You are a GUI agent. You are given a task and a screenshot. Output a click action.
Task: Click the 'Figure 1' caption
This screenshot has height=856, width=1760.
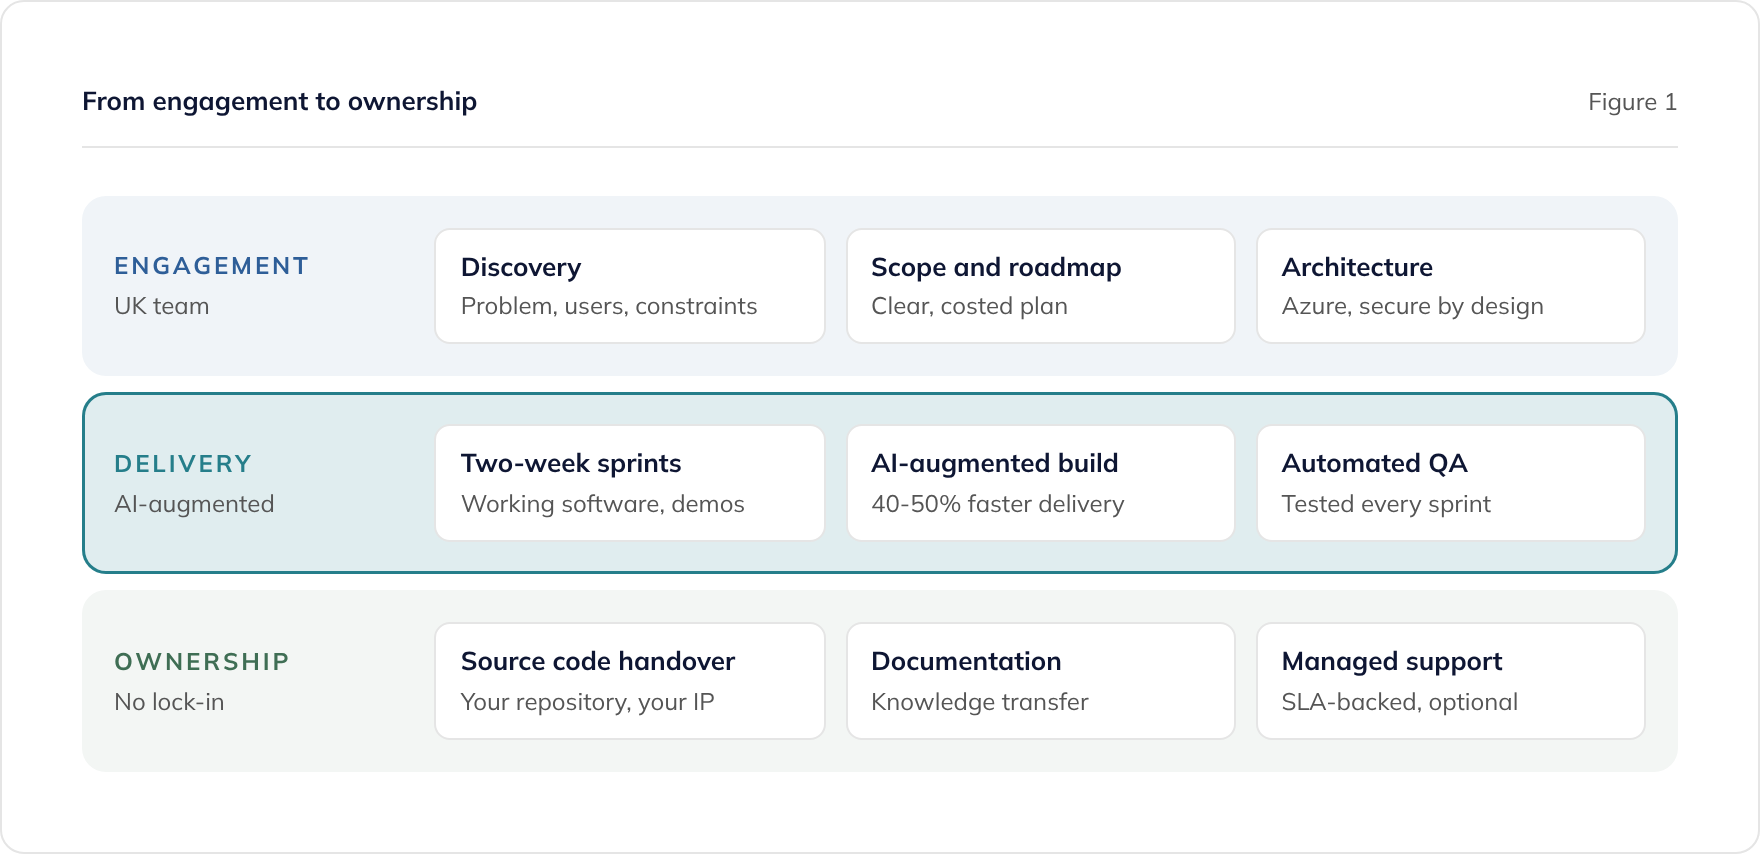[1632, 102]
